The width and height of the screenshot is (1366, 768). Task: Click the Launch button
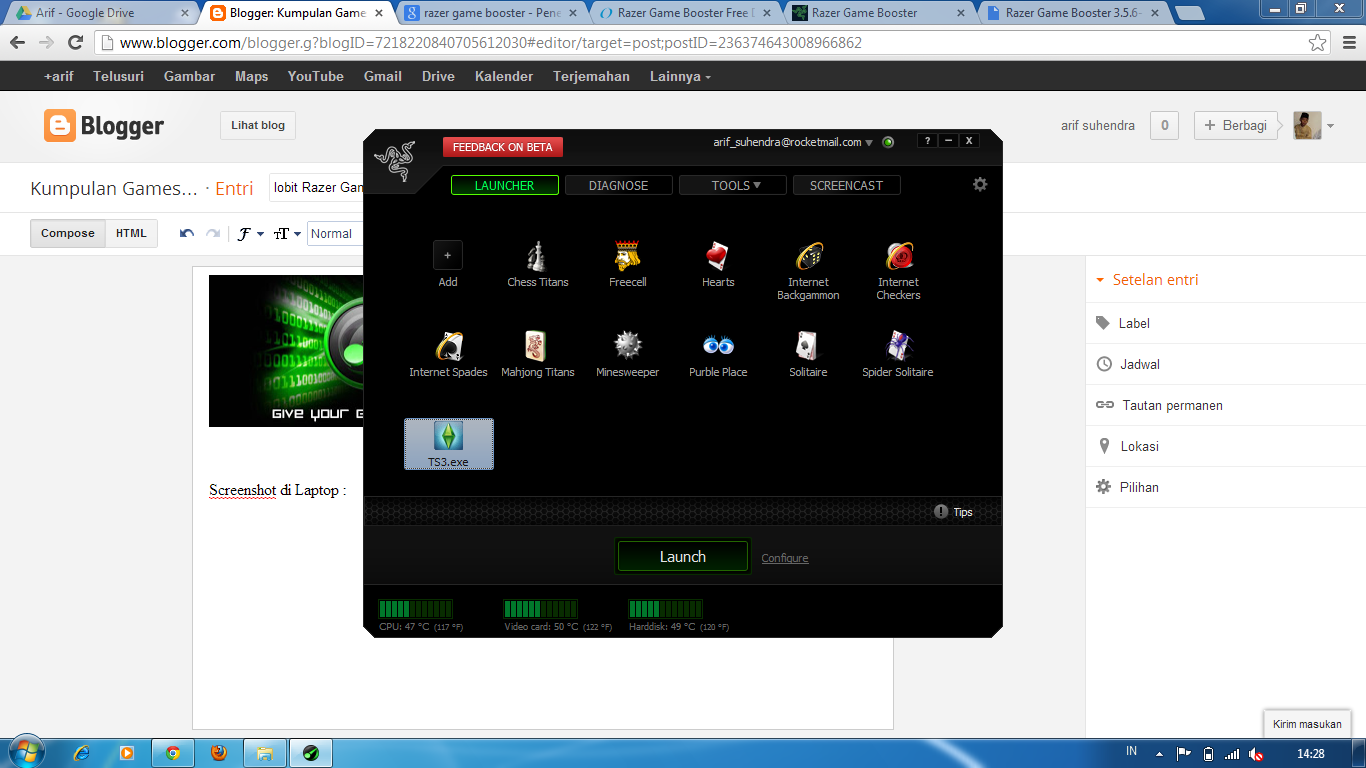[683, 557]
